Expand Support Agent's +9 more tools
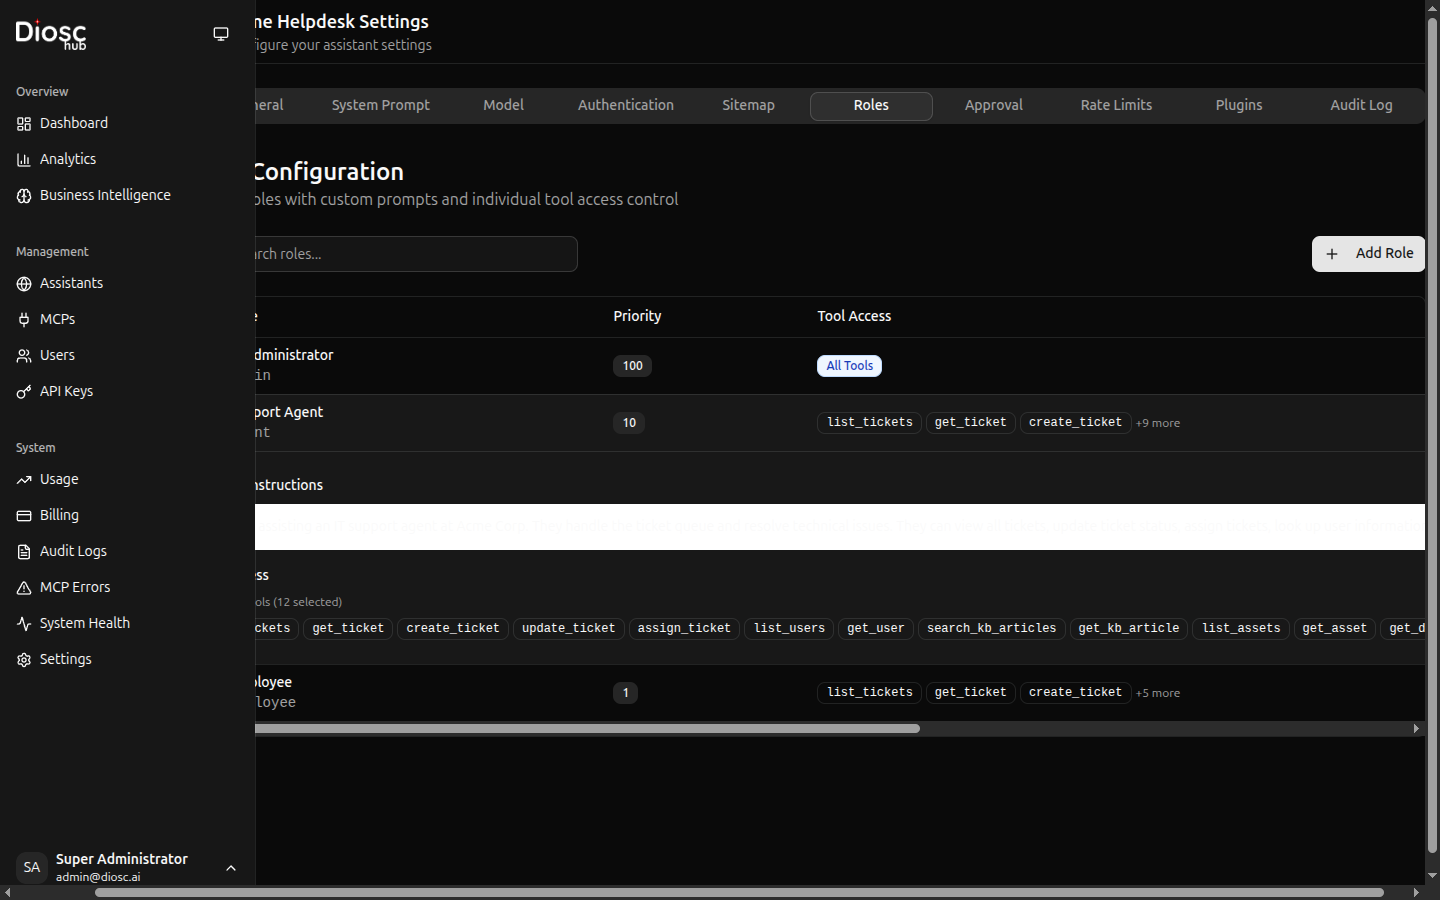 (x=1158, y=423)
